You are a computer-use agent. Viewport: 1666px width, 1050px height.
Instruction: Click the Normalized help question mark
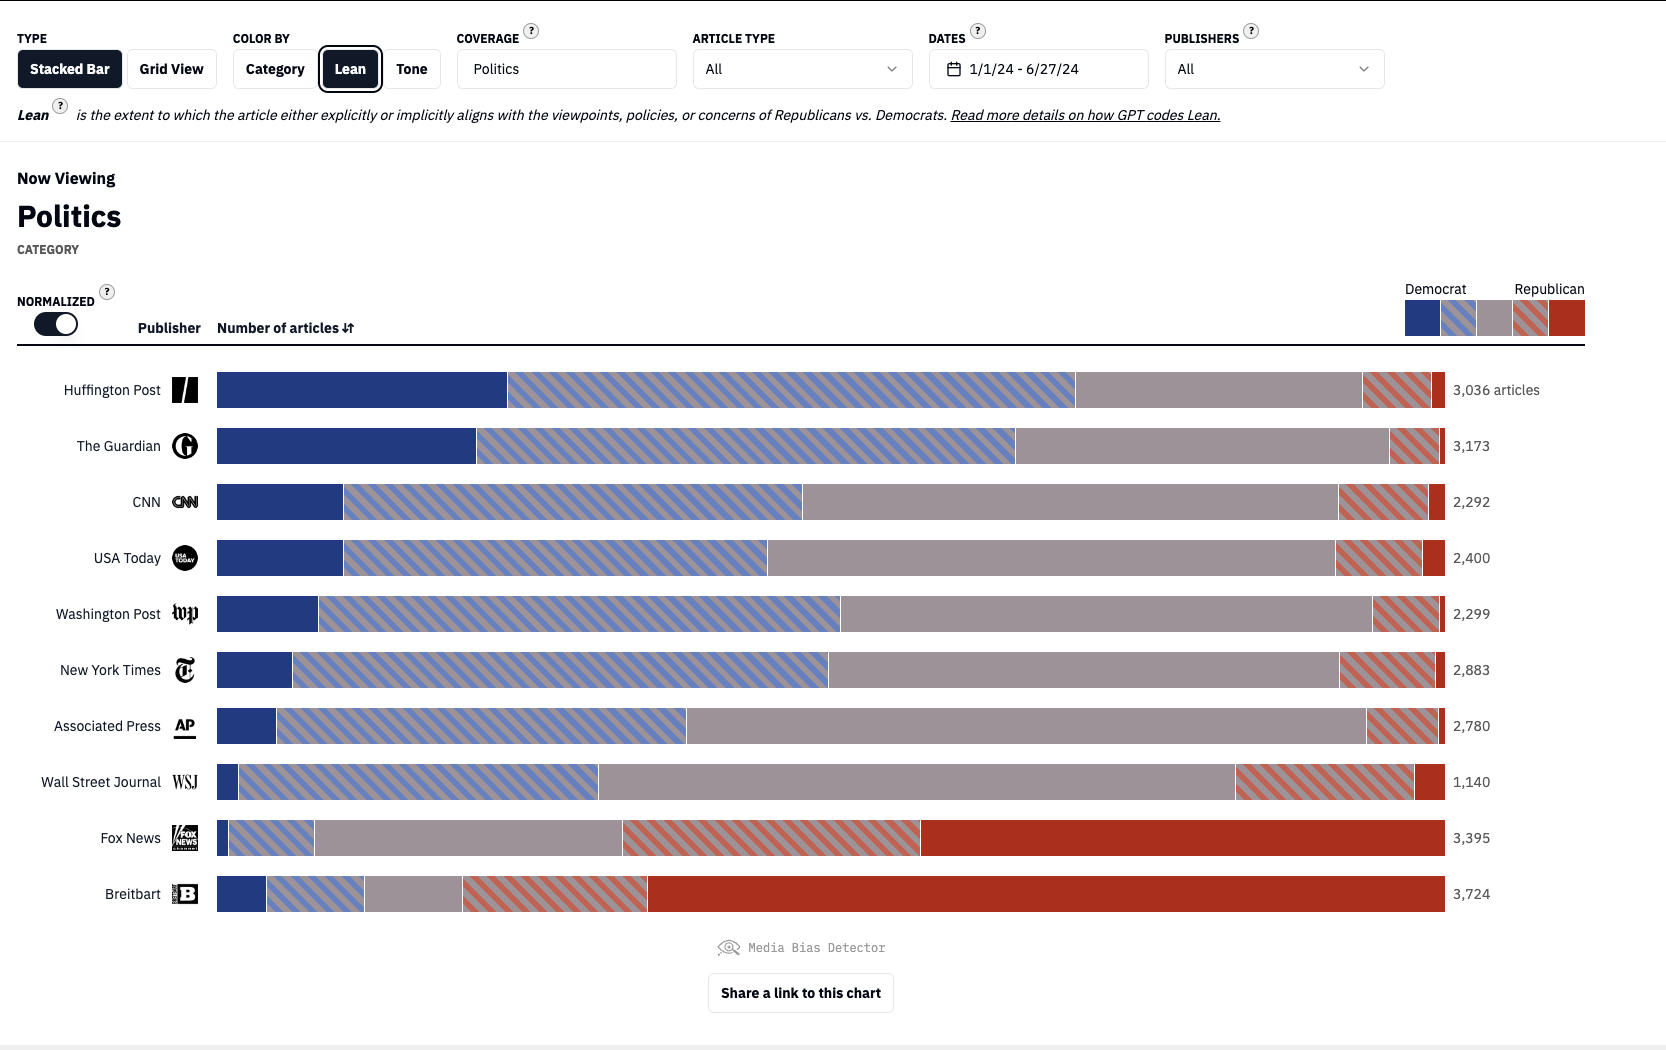[107, 292]
